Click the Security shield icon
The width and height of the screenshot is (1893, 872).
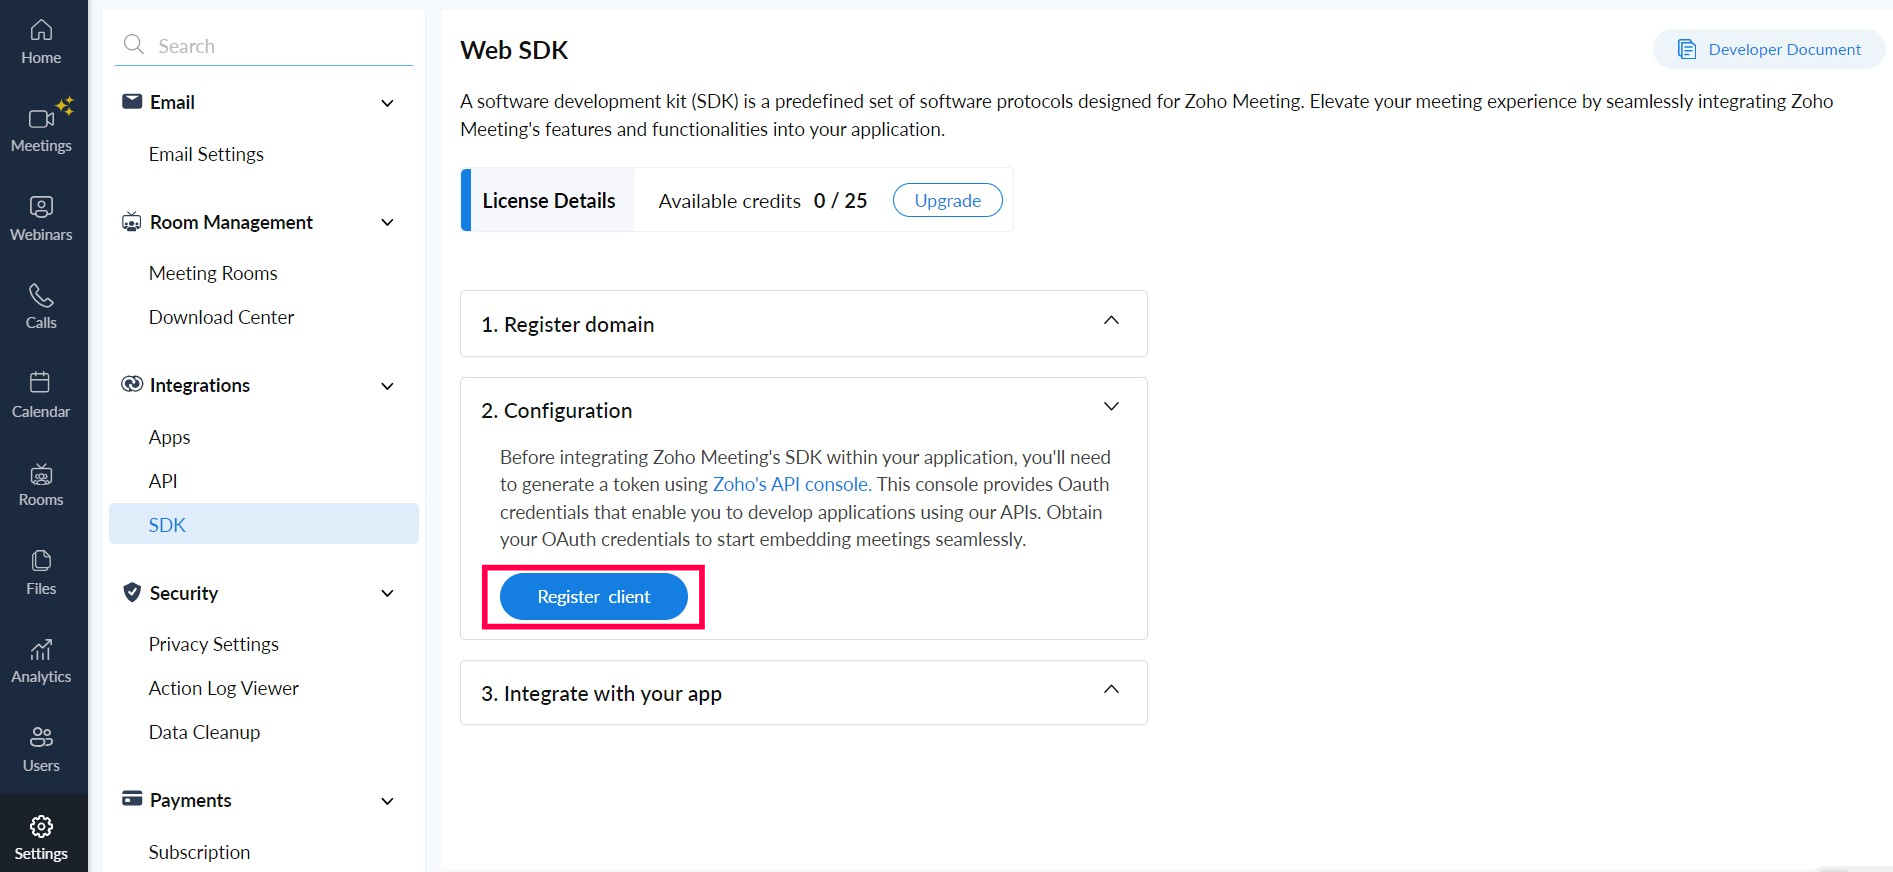click(131, 592)
